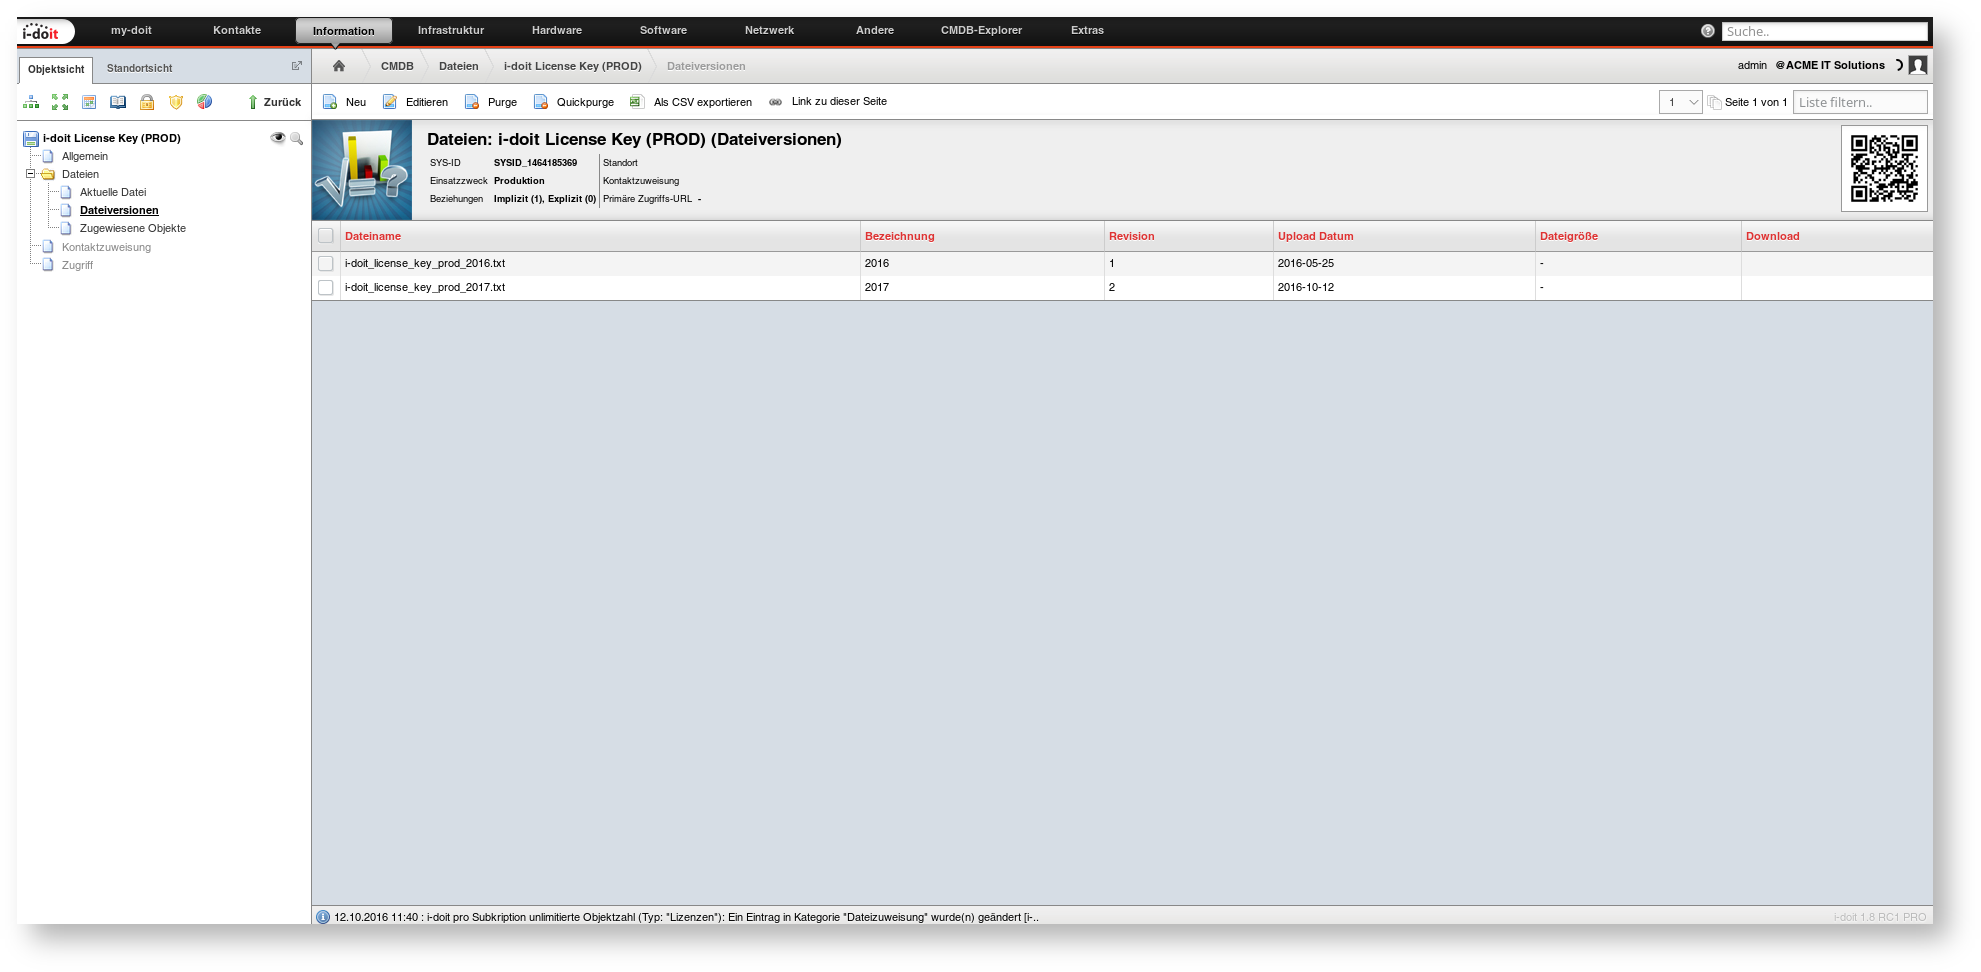Check the box for i-doit_license_key_prod_2016.txt

[326, 263]
